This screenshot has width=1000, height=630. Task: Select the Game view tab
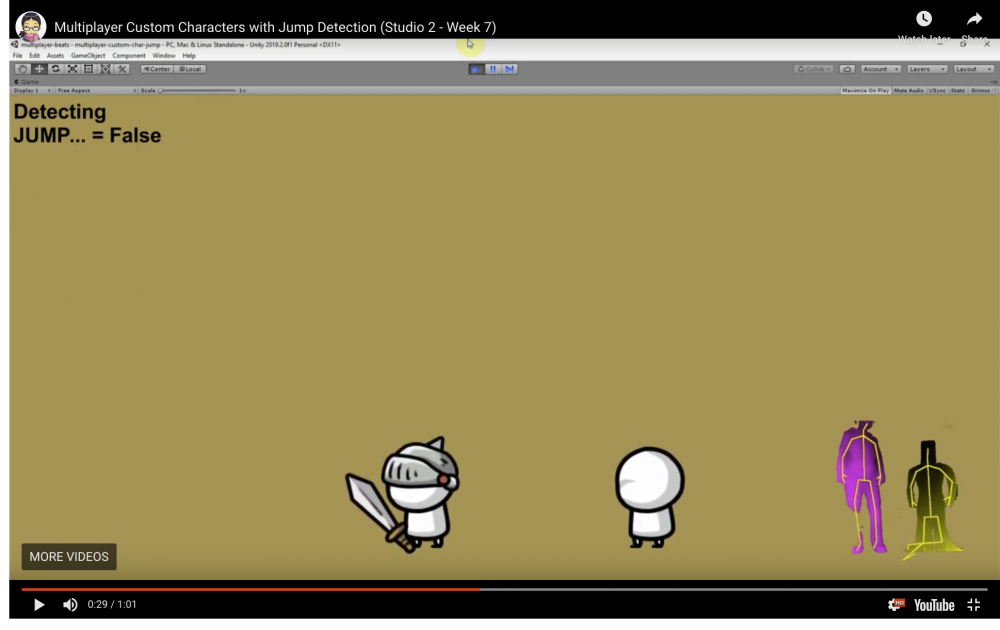pyautogui.click(x=27, y=82)
